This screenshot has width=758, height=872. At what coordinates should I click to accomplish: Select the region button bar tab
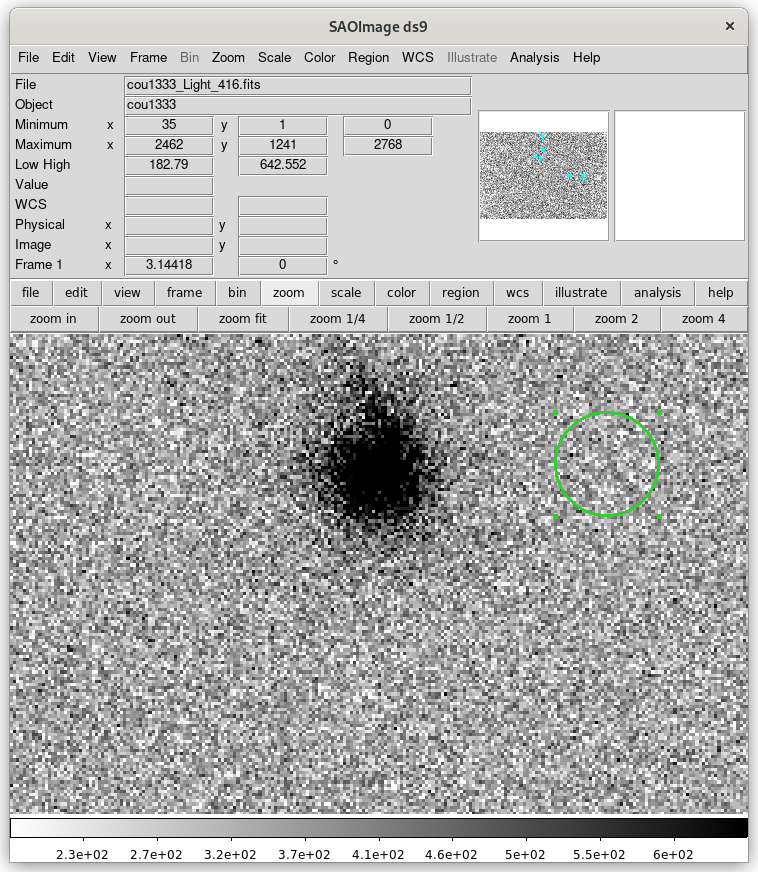pyautogui.click(x=460, y=293)
